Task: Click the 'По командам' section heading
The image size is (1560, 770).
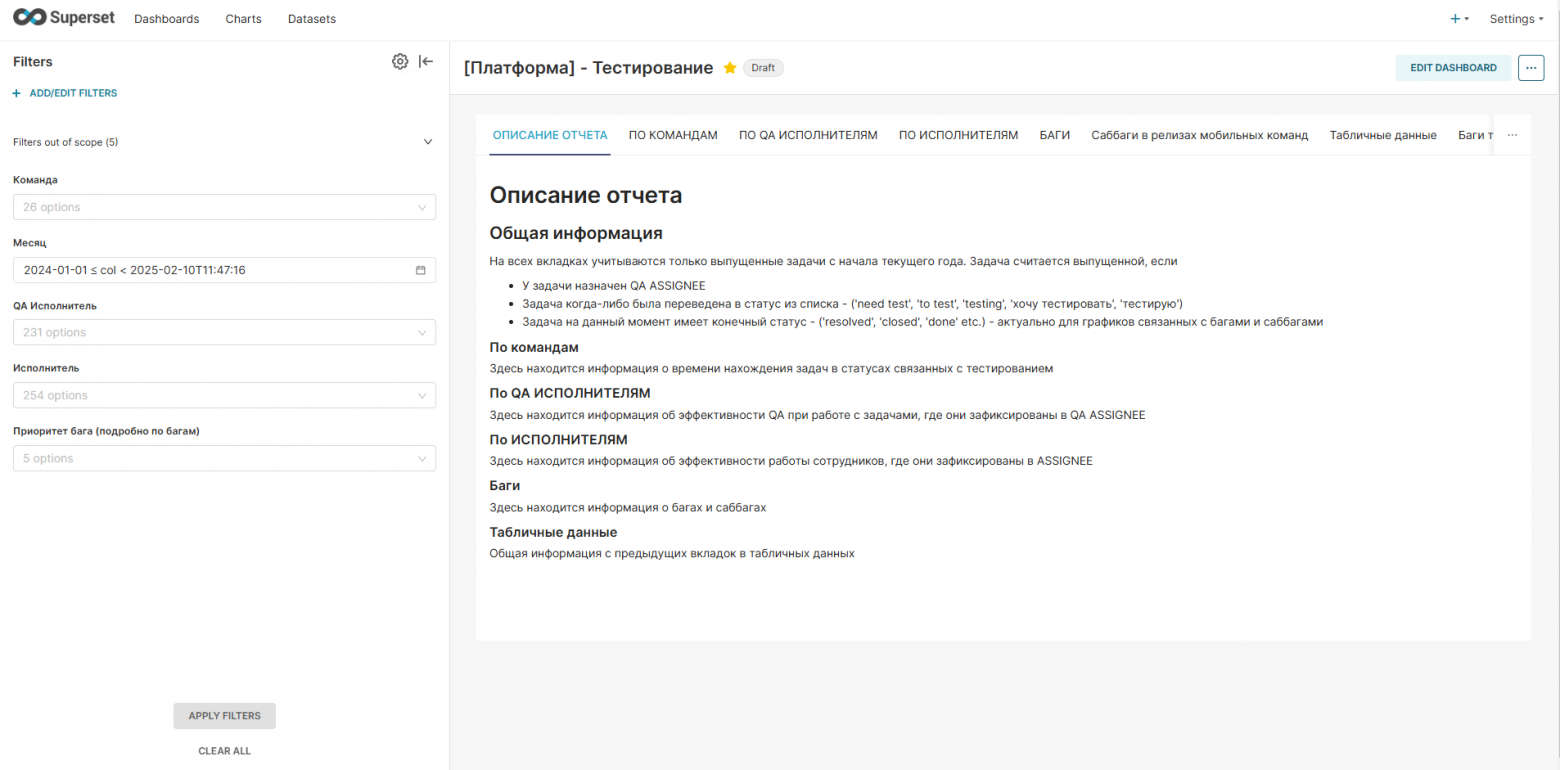Action: pyautogui.click(x=534, y=347)
